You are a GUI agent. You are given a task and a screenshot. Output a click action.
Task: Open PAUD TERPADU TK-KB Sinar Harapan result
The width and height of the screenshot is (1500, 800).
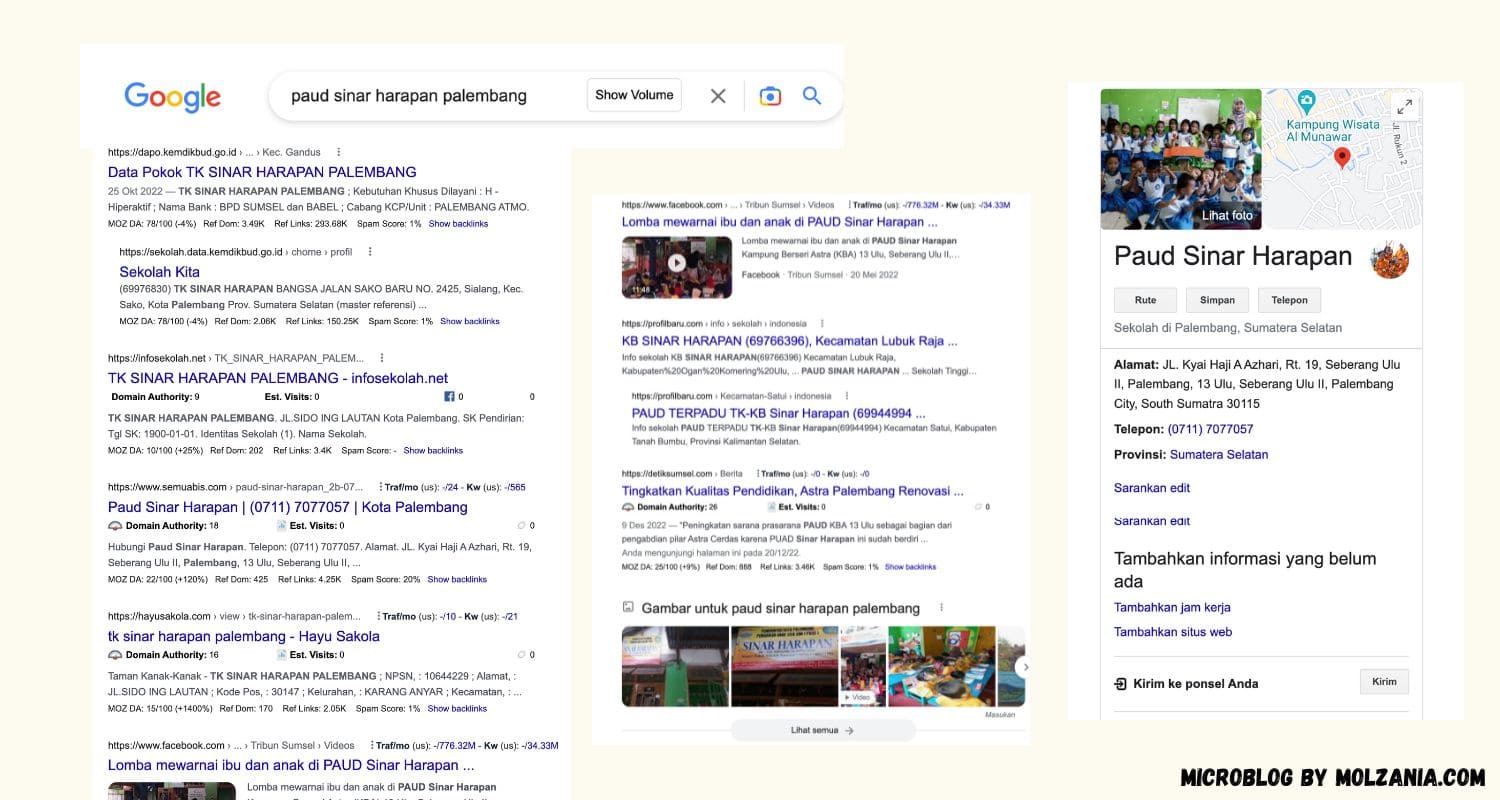click(x=778, y=413)
